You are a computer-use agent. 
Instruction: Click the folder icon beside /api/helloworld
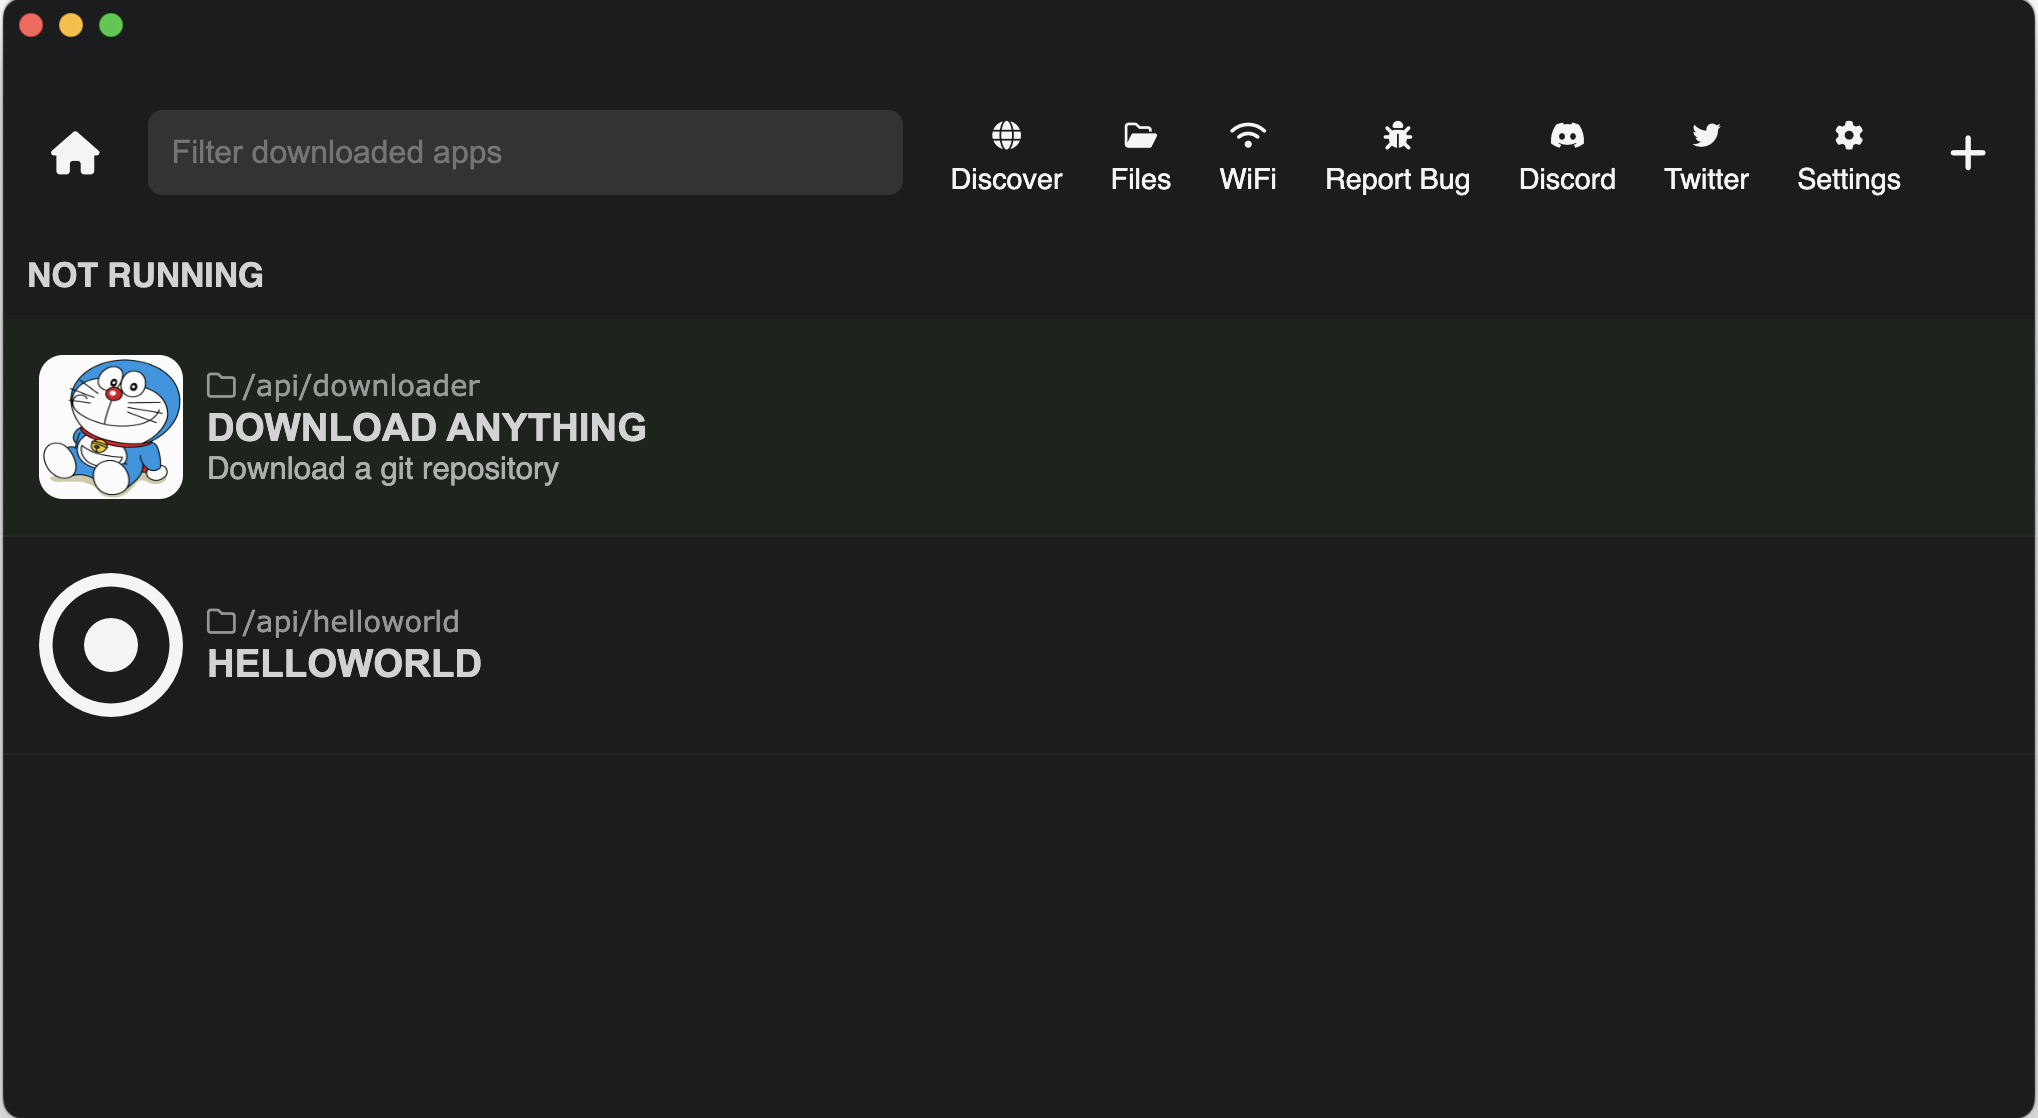pyautogui.click(x=221, y=622)
